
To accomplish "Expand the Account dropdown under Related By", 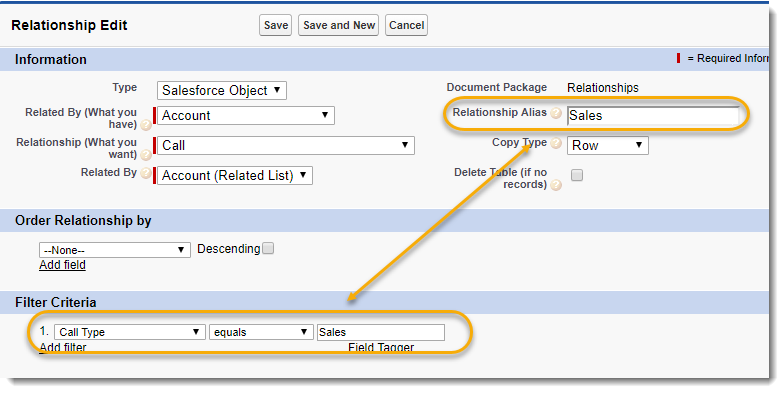I will [246, 116].
